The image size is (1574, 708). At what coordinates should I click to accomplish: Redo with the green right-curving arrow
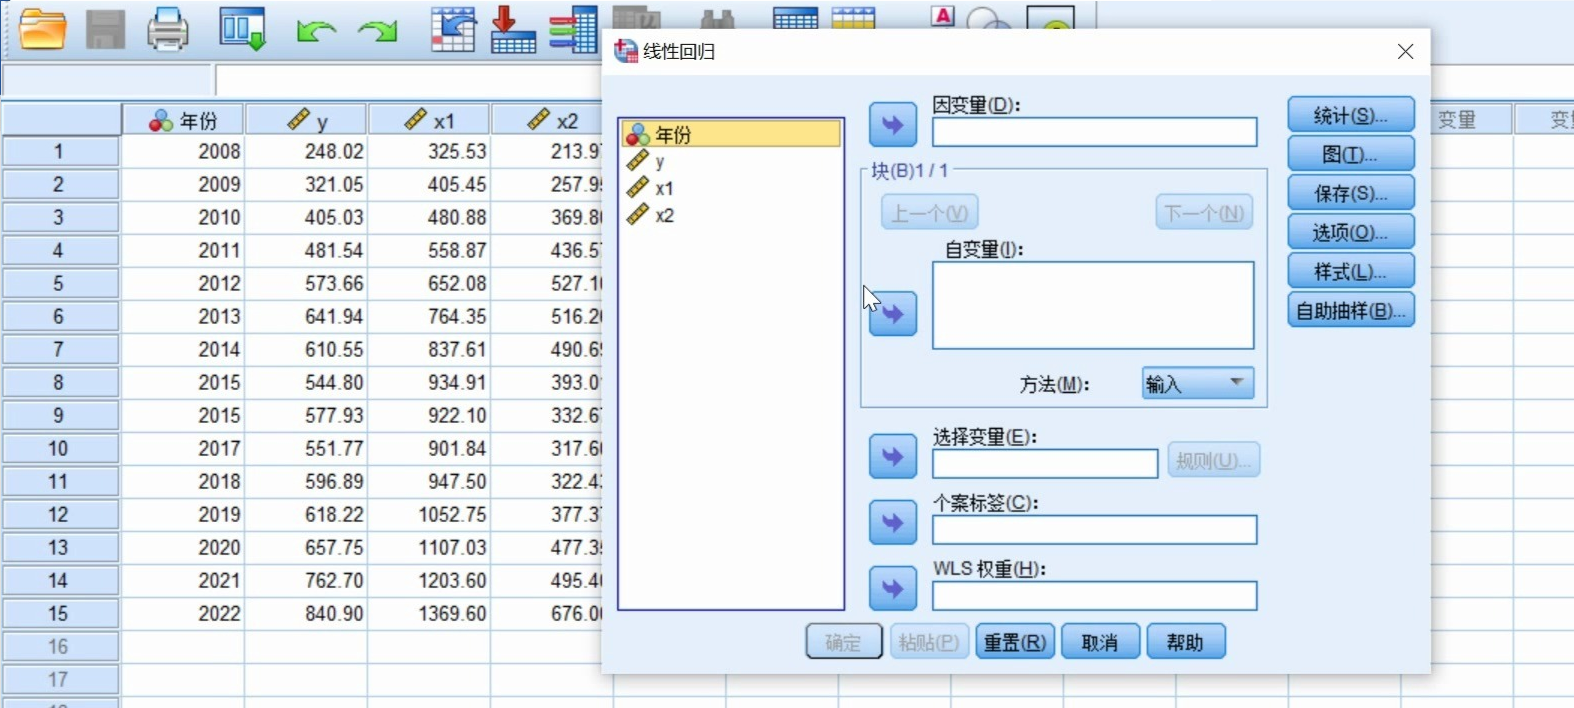pos(378,31)
